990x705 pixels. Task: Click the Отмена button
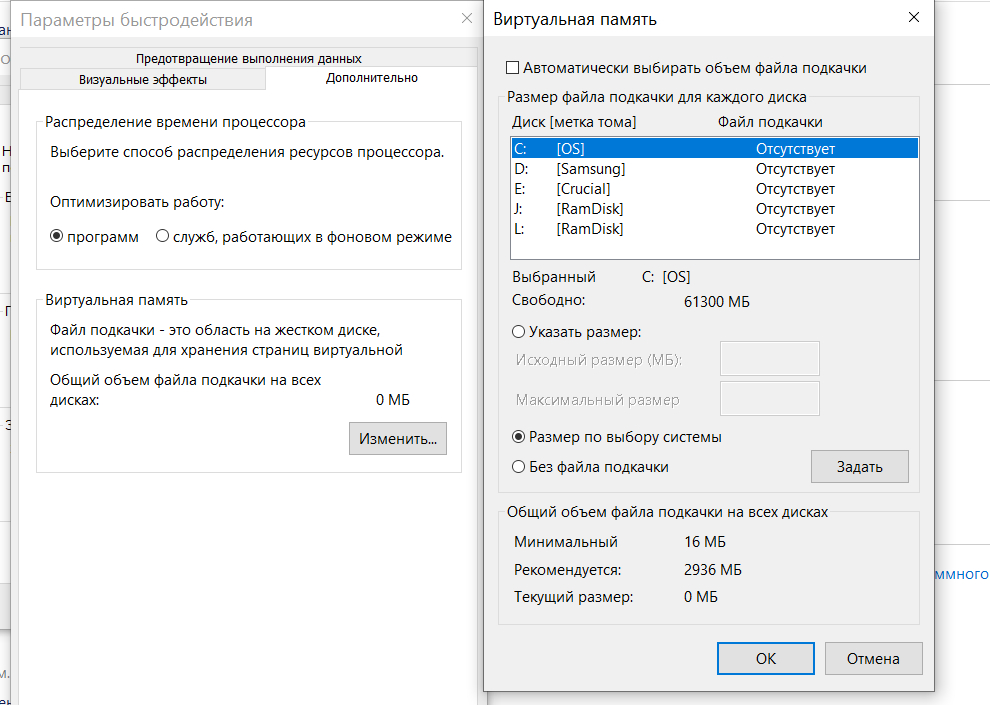(873, 658)
